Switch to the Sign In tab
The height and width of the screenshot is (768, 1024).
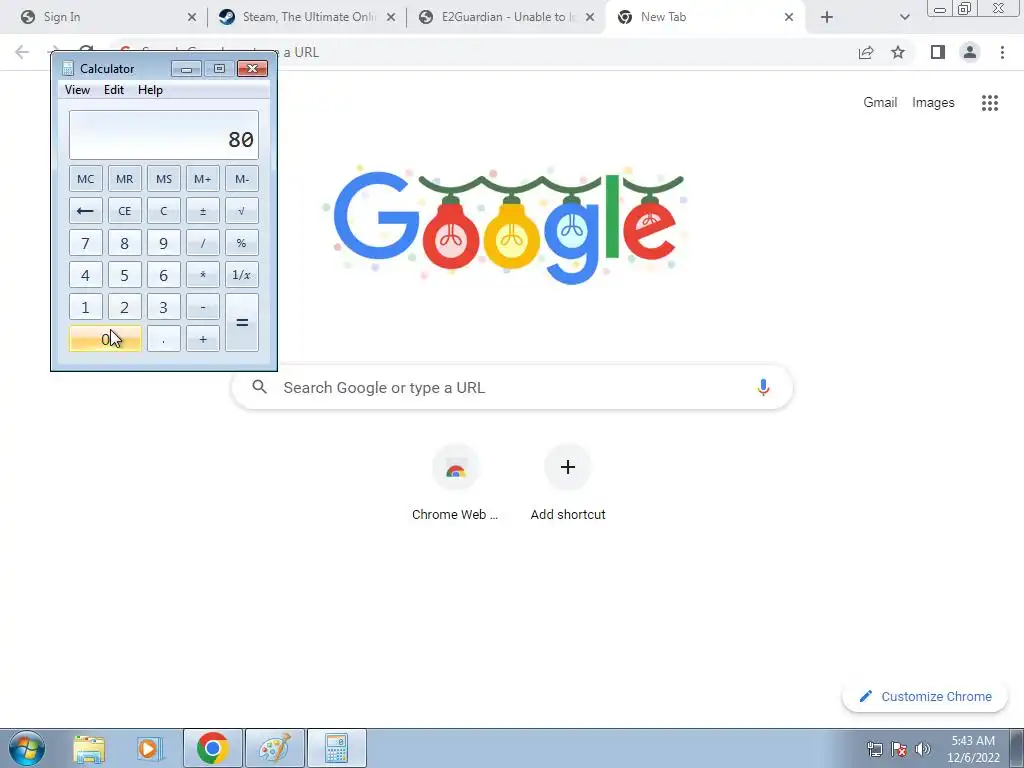coord(108,17)
